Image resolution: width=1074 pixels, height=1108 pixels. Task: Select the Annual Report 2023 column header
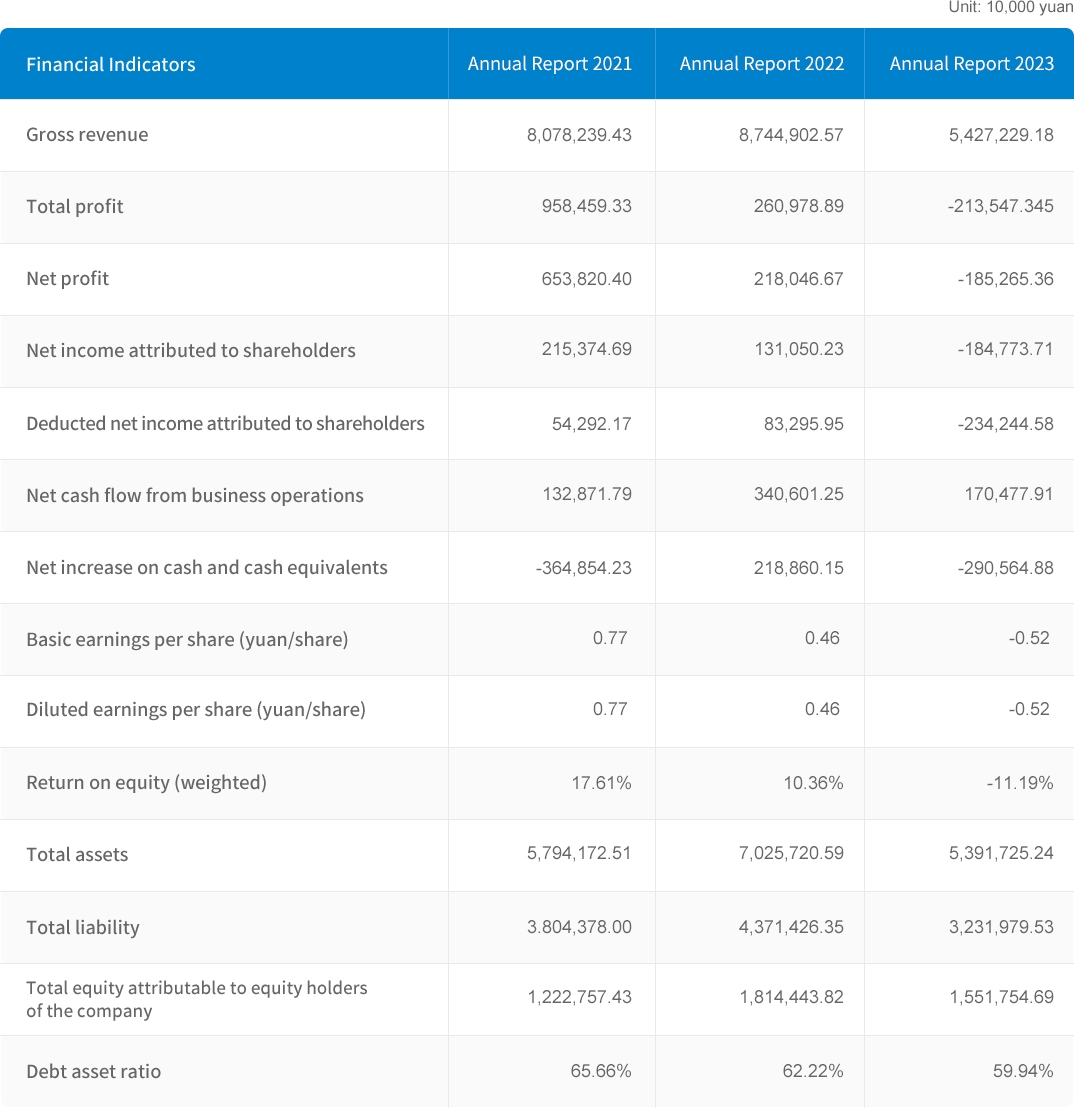point(971,64)
